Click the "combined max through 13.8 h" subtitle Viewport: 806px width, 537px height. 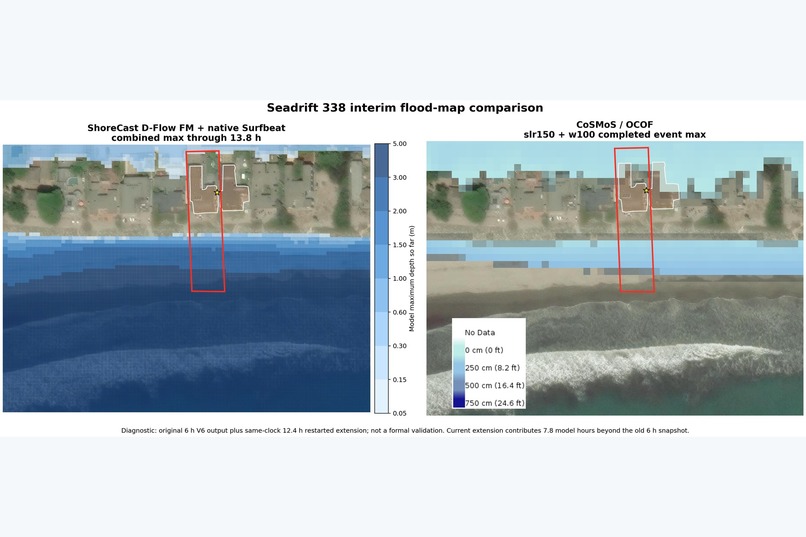pos(186,138)
